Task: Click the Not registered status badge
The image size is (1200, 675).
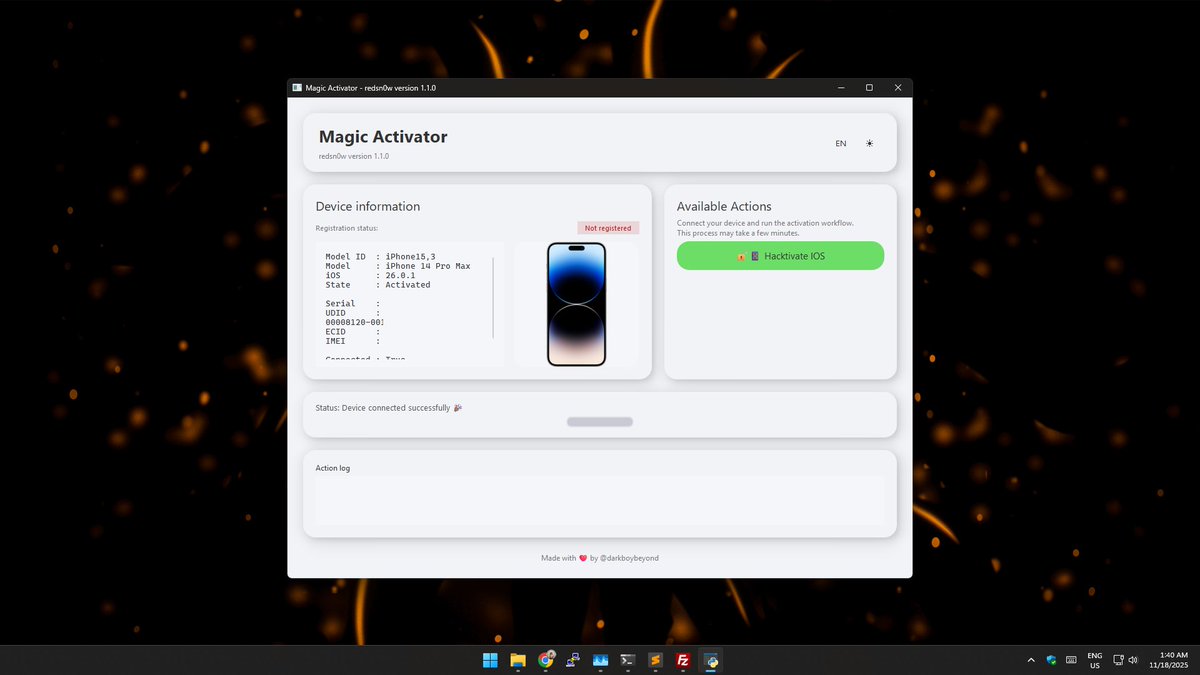Action: 608,227
